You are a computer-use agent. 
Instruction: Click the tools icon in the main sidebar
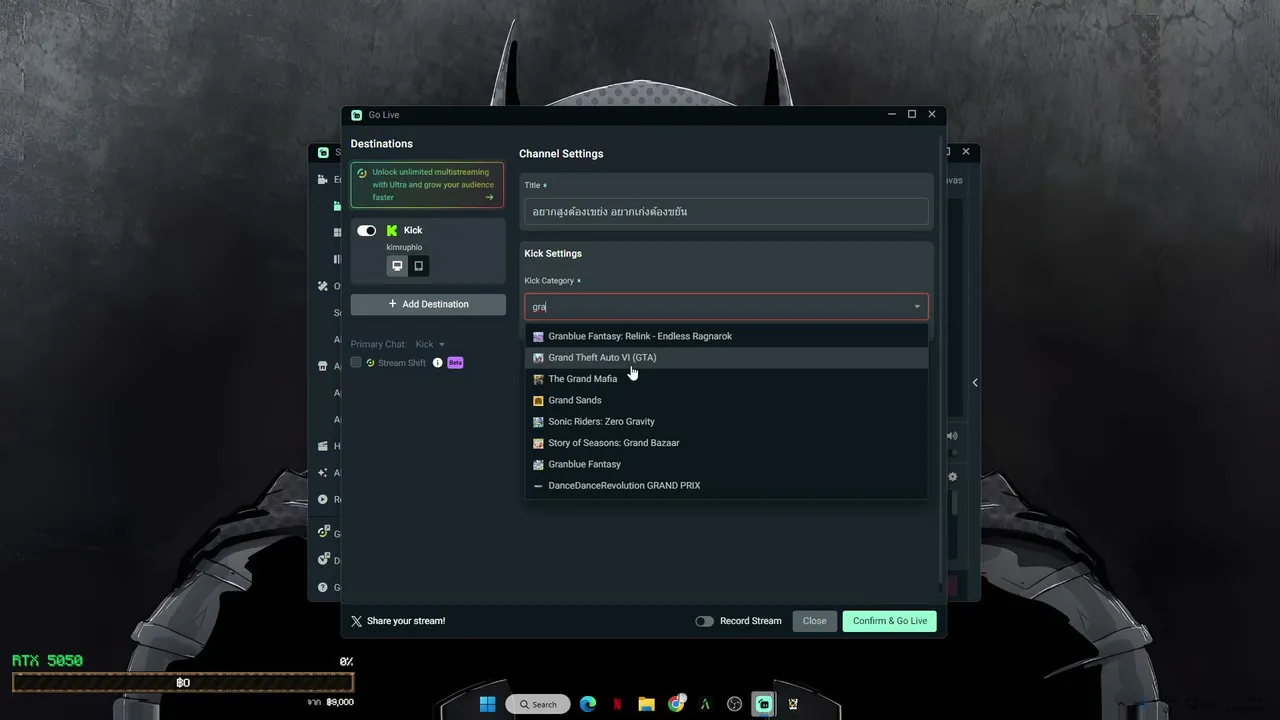click(323, 286)
